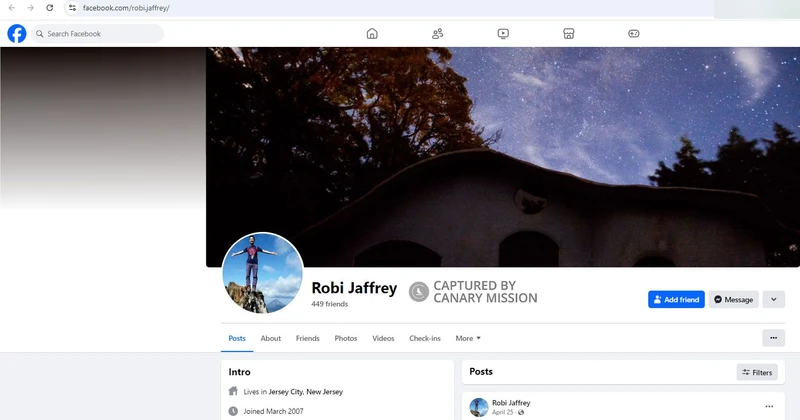
Task: Click the Robi Jaffrey profile name heading
Action: click(354, 288)
